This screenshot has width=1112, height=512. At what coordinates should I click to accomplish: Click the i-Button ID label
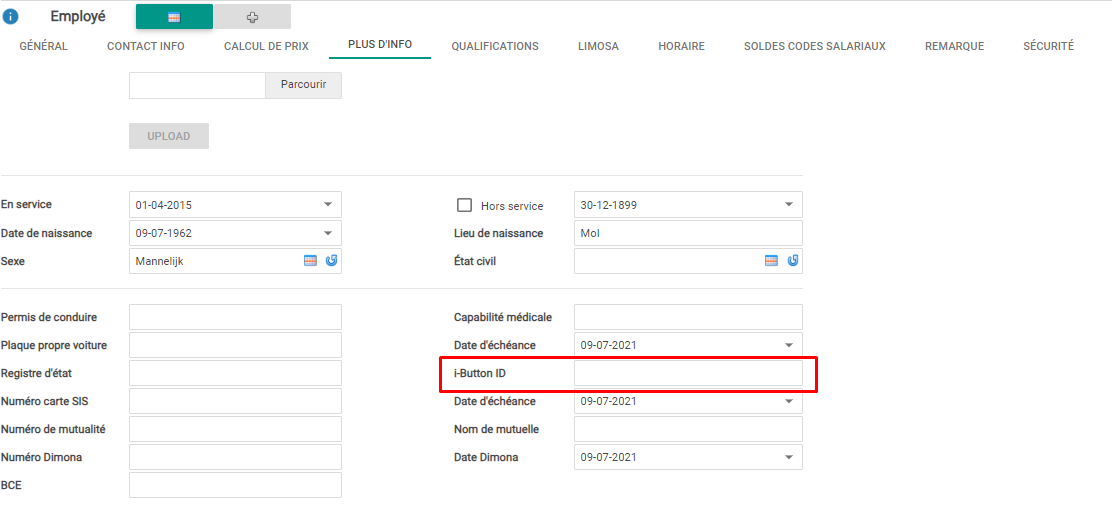click(479, 373)
